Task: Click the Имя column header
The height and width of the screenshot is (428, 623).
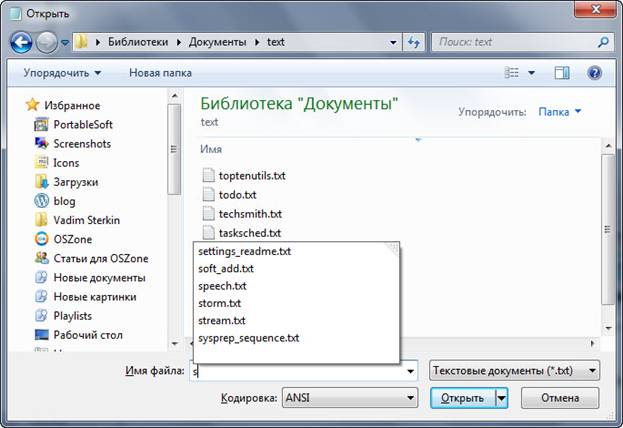Action: coord(211,149)
